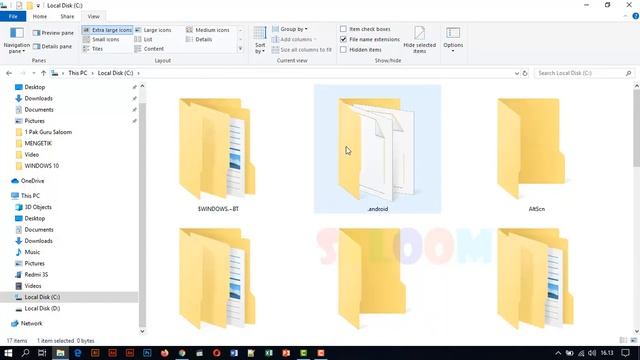This screenshot has height=360, width=640.
Task: Select Large icons layout
Action: coord(153,30)
